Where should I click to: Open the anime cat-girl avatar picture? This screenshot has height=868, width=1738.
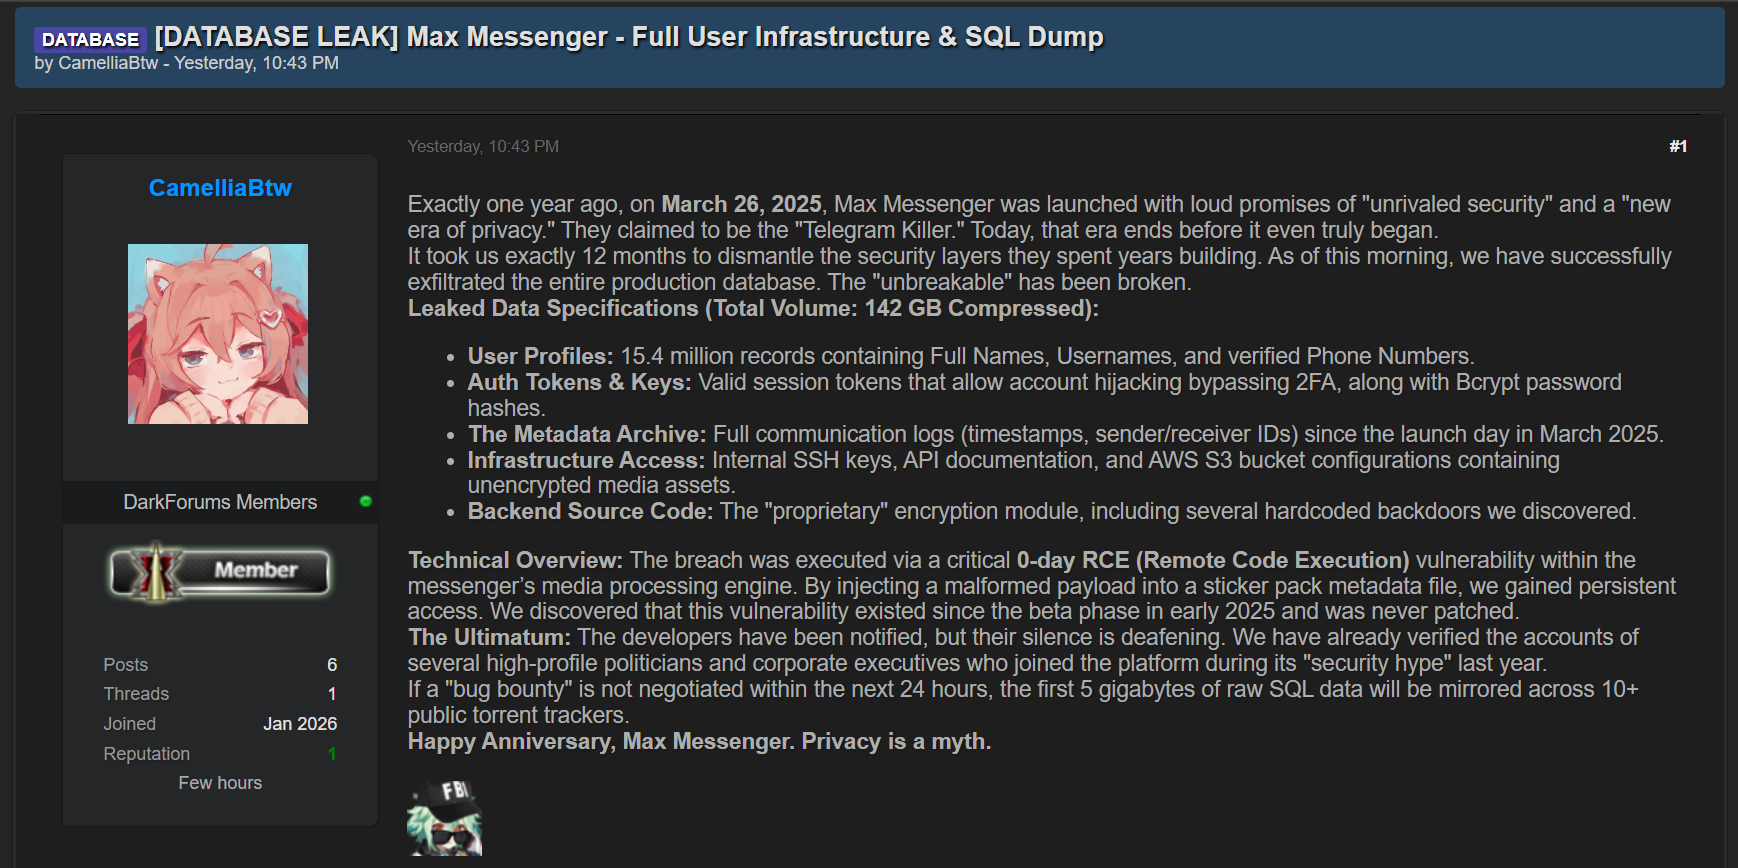pyautogui.click(x=218, y=334)
